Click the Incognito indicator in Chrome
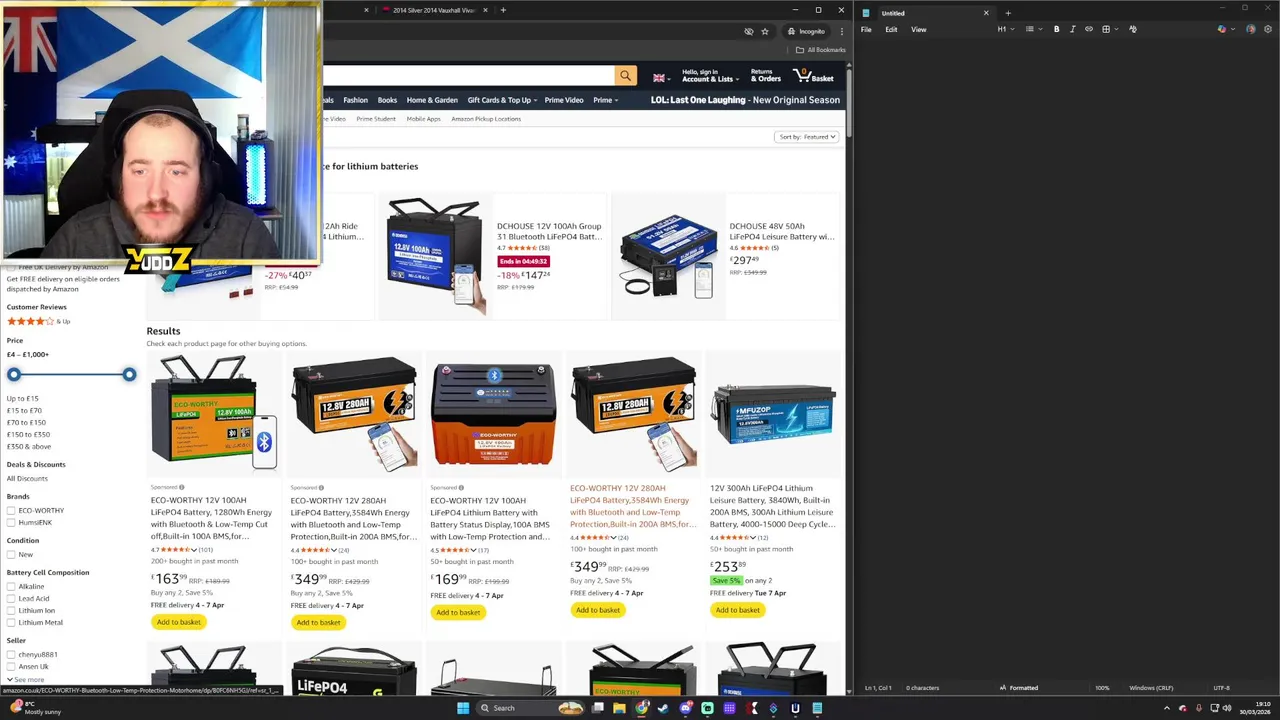 806,31
